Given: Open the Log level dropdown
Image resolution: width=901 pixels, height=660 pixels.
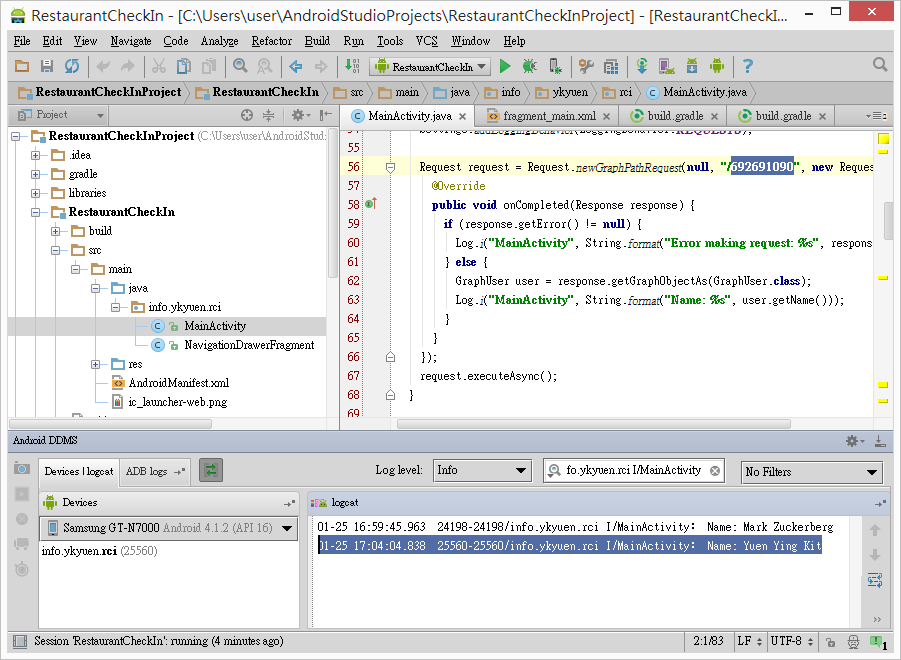Looking at the screenshot, I should [x=482, y=471].
